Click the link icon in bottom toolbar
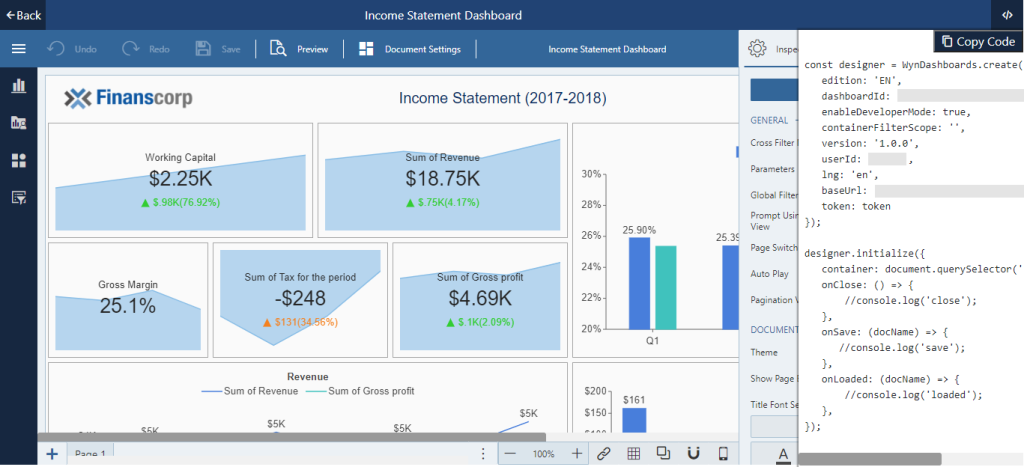This screenshot has width=1024, height=467. [x=603, y=453]
